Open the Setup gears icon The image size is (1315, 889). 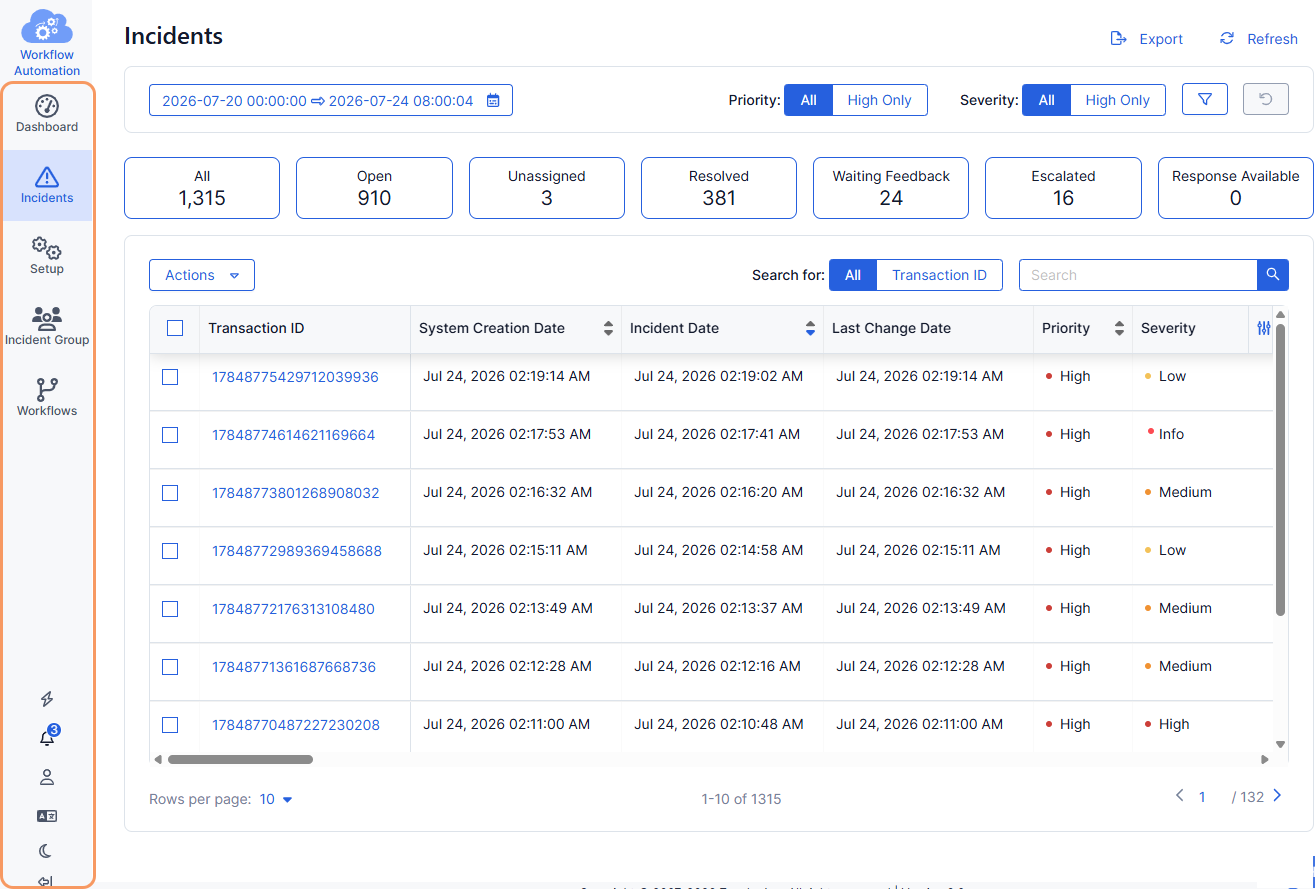47,247
